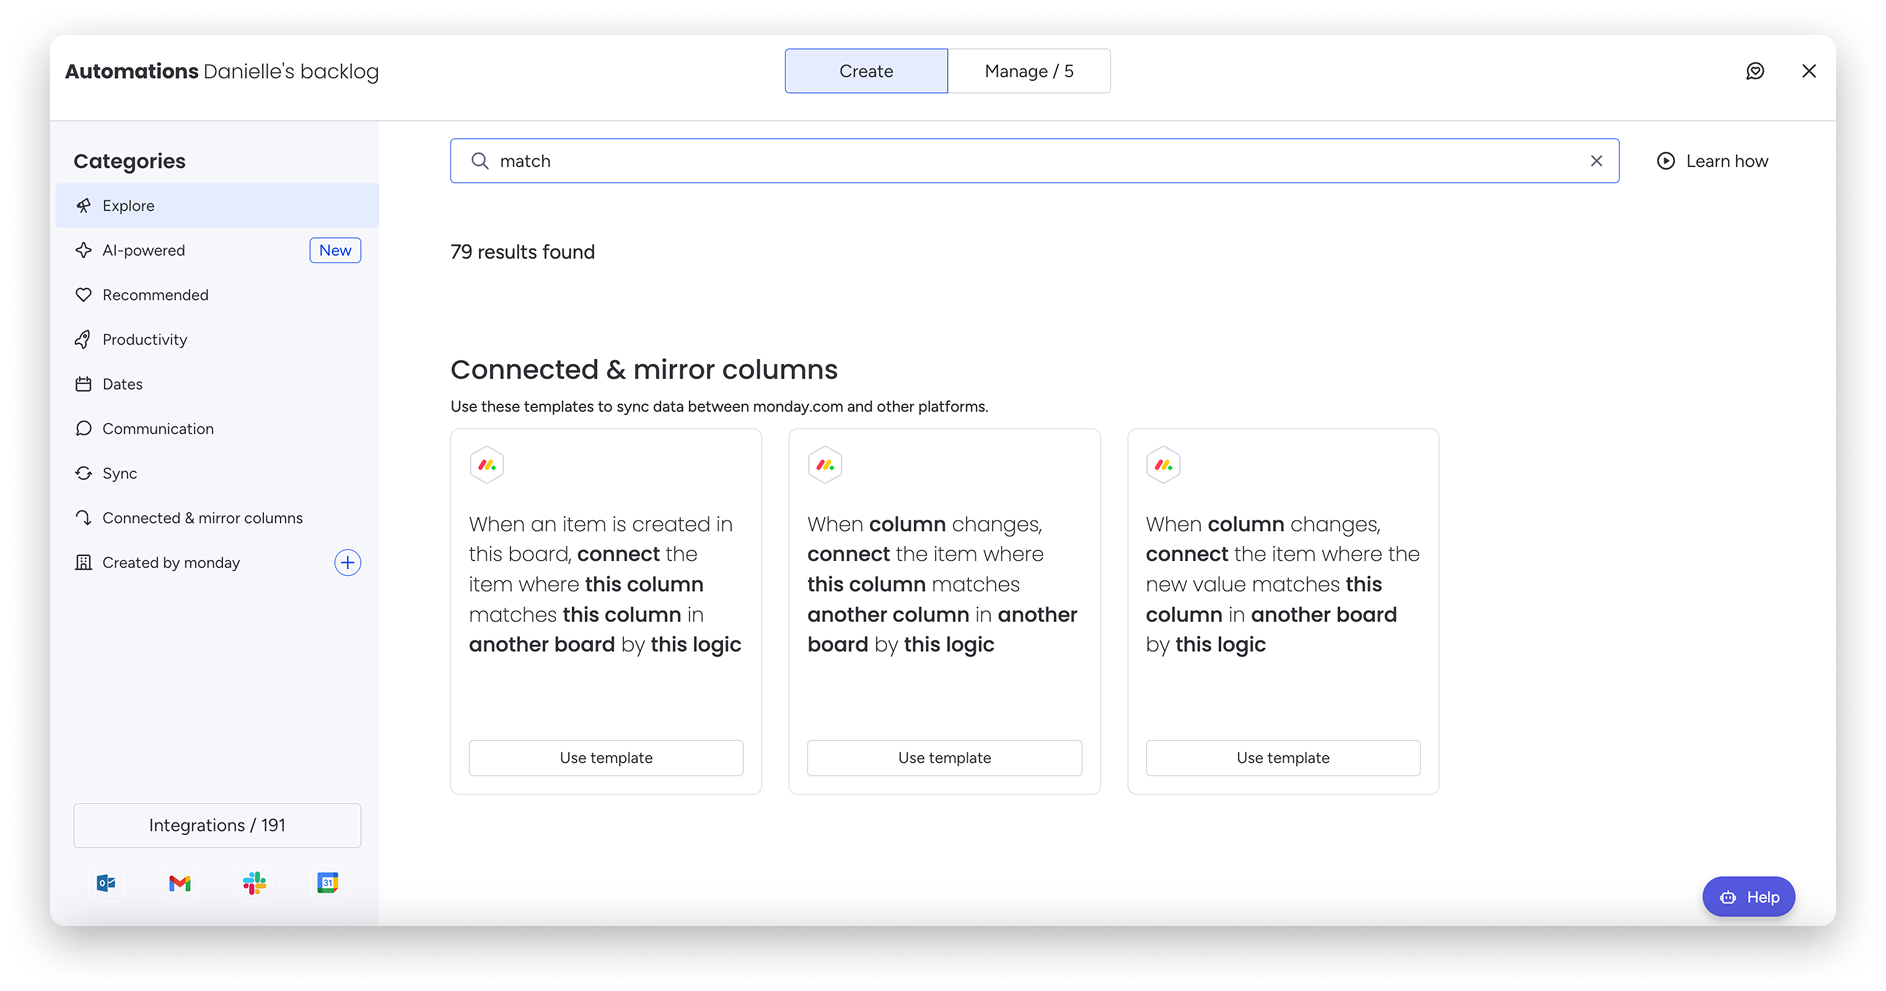1886x991 pixels.
Task: Click monday logo on 'new value matches' card
Action: pyautogui.click(x=1164, y=465)
